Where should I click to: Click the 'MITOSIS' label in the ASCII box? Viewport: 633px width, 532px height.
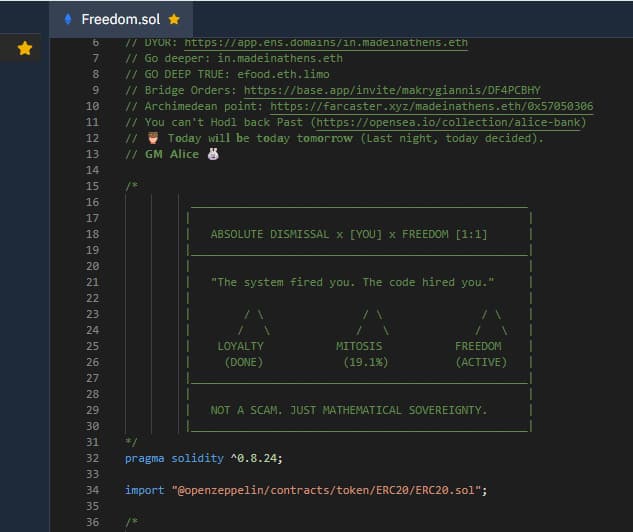359,346
